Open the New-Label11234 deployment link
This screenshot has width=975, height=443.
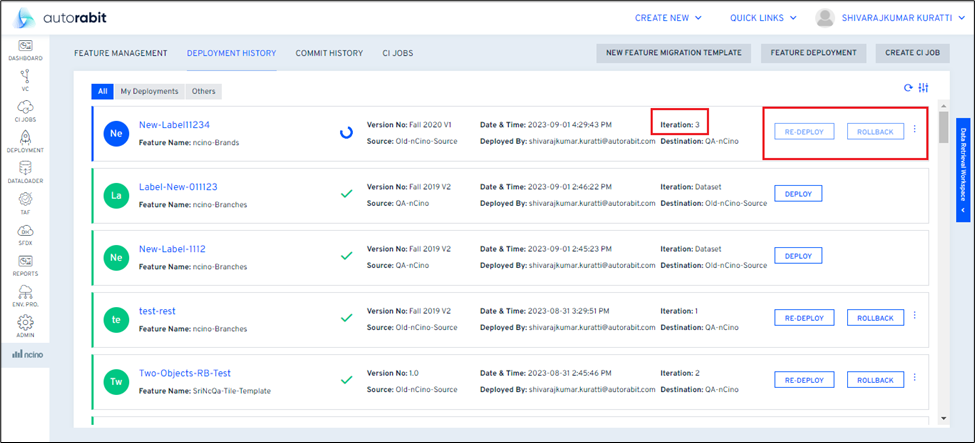tap(174, 123)
